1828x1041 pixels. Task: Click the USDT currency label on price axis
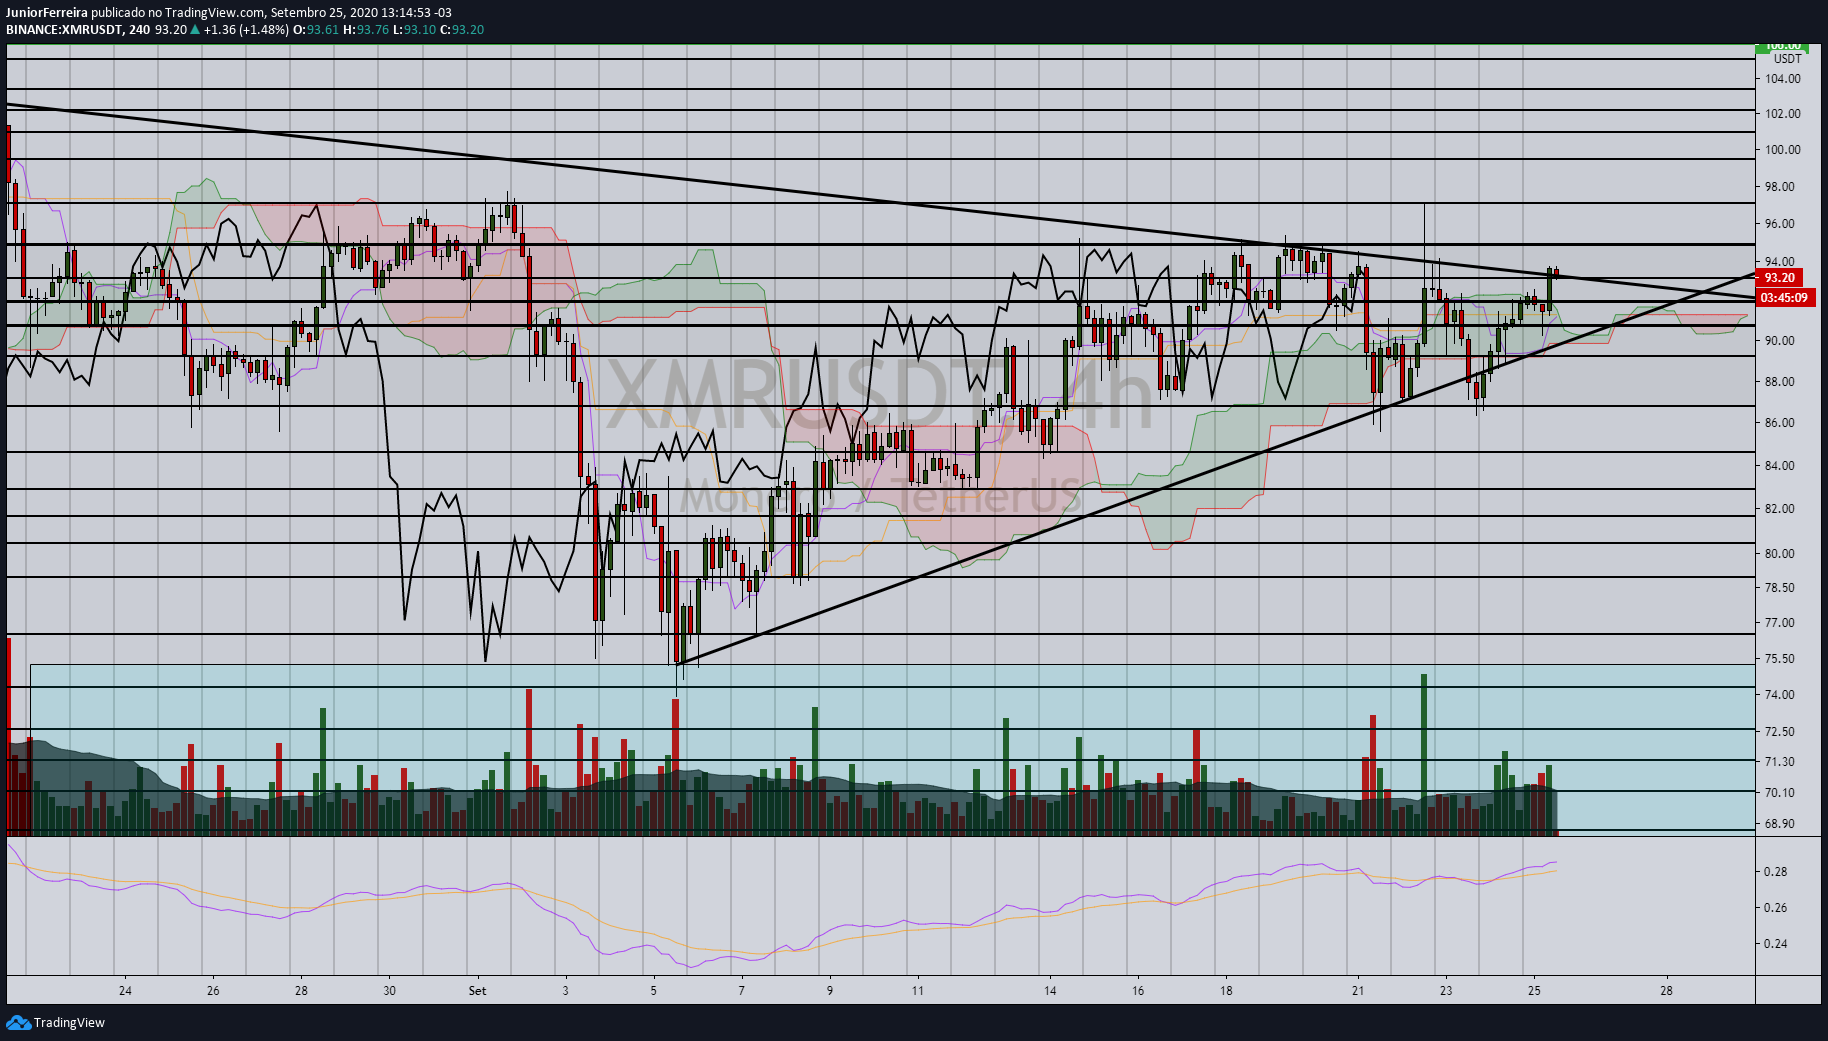[x=1787, y=59]
